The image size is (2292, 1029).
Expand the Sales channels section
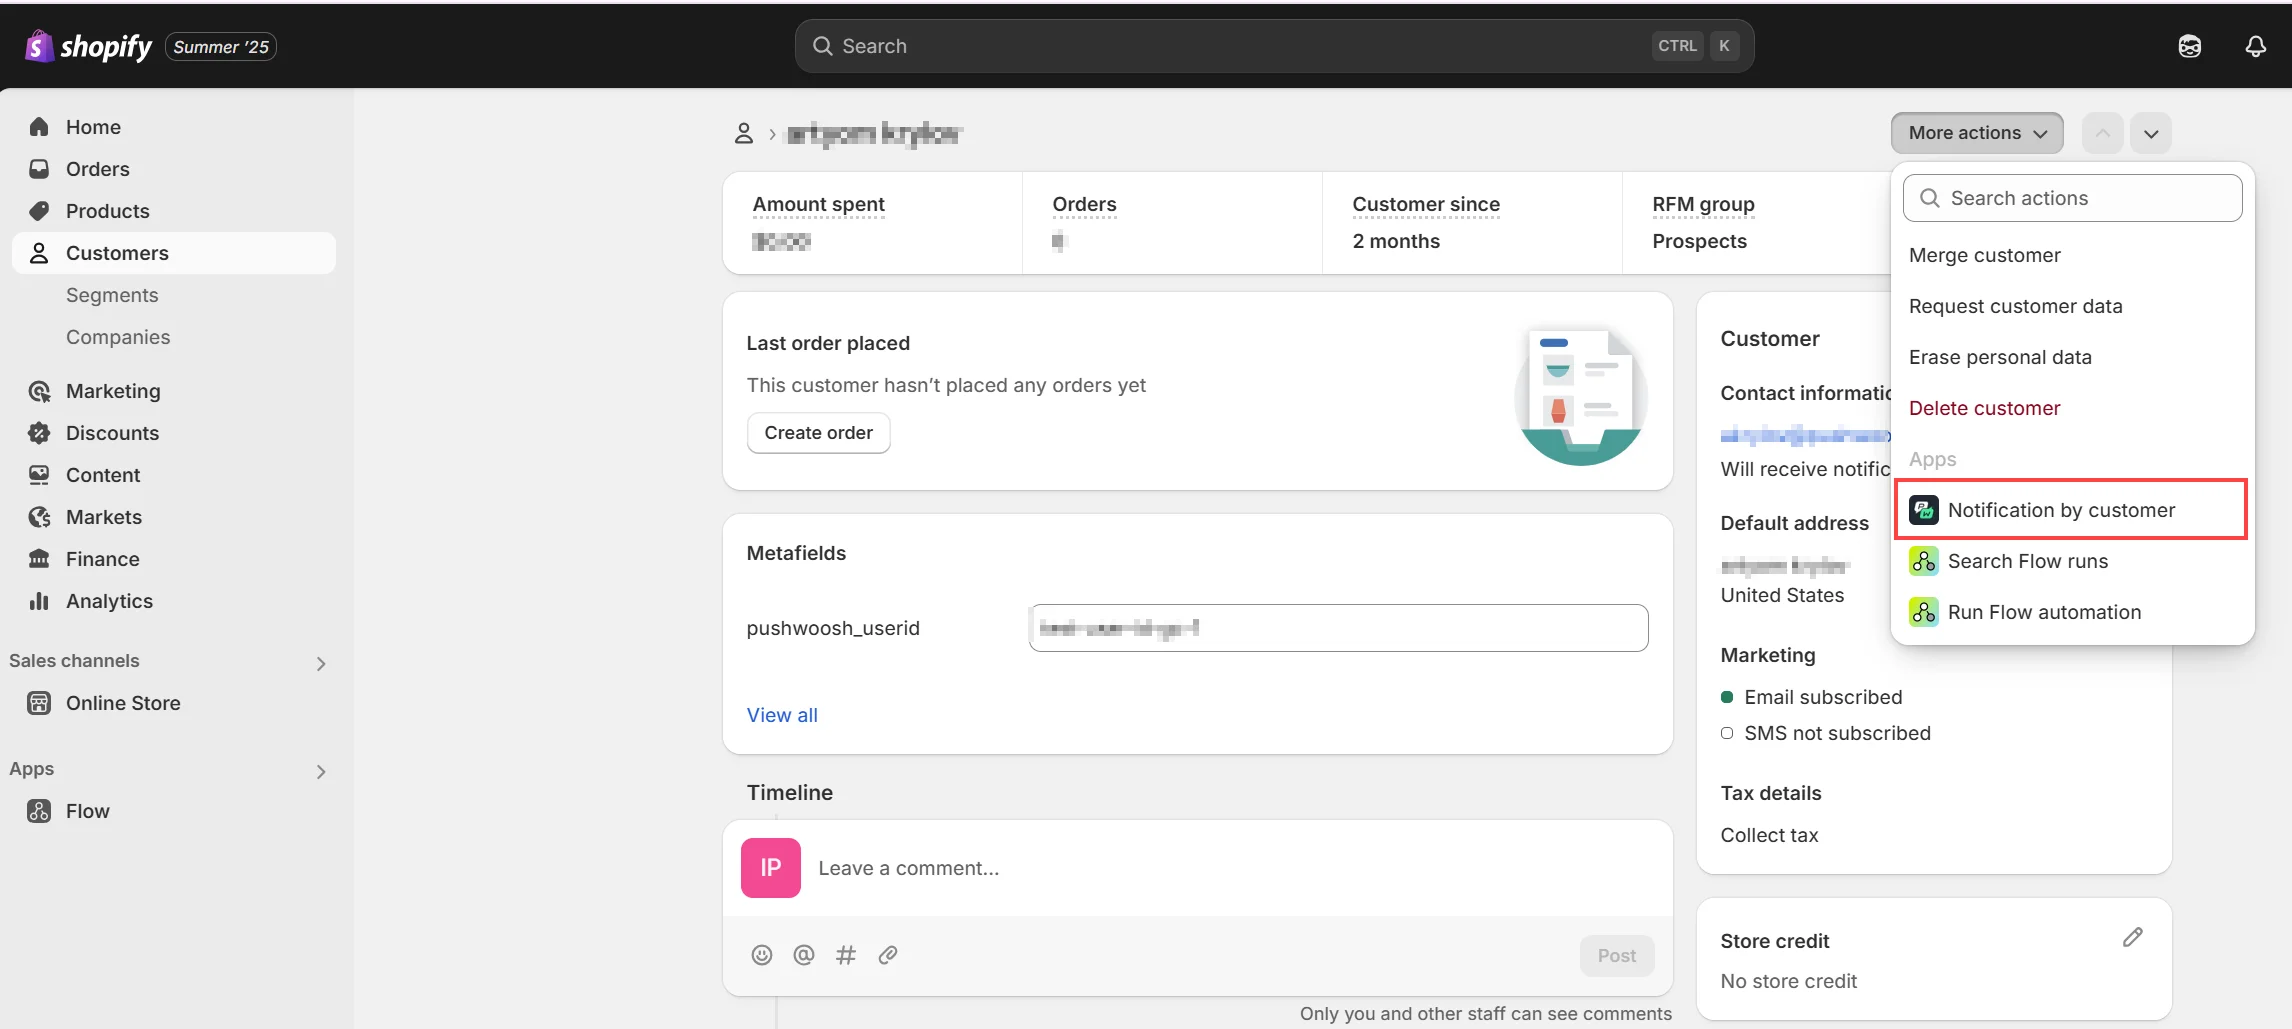tap(321, 663)
